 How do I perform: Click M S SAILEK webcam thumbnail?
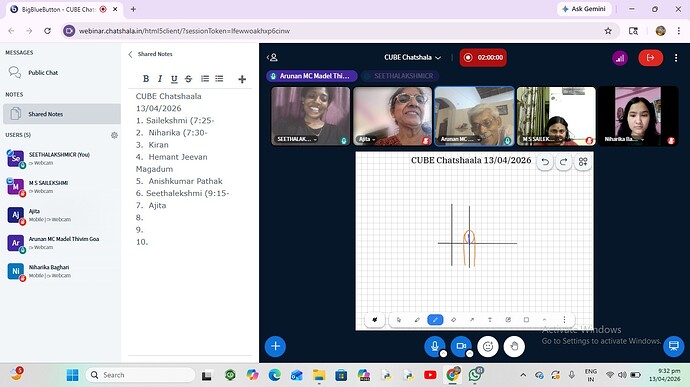(556, 116)
